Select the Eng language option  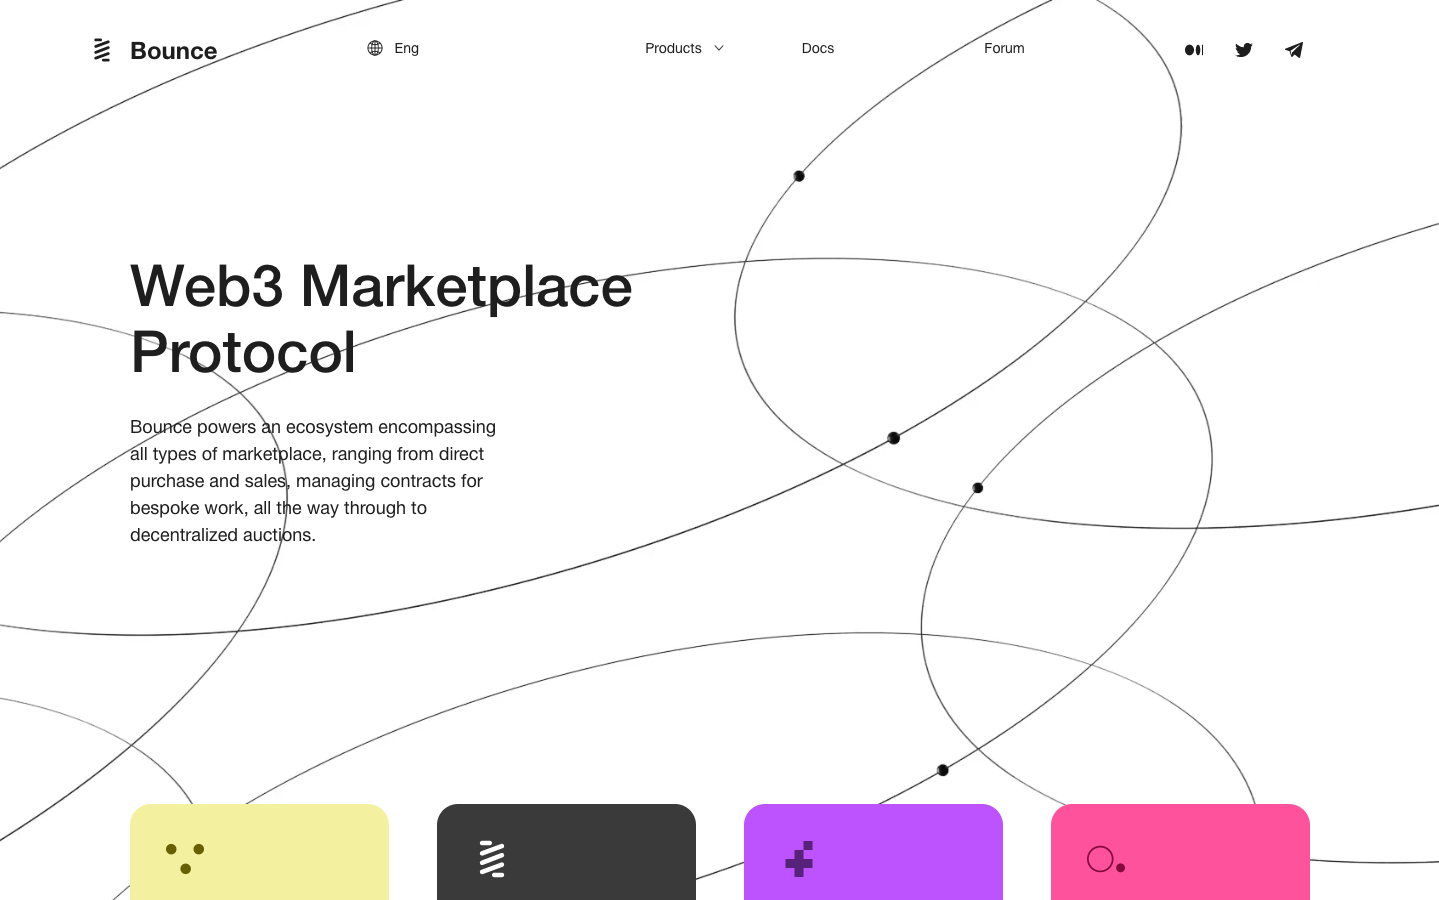coord(406,48)
